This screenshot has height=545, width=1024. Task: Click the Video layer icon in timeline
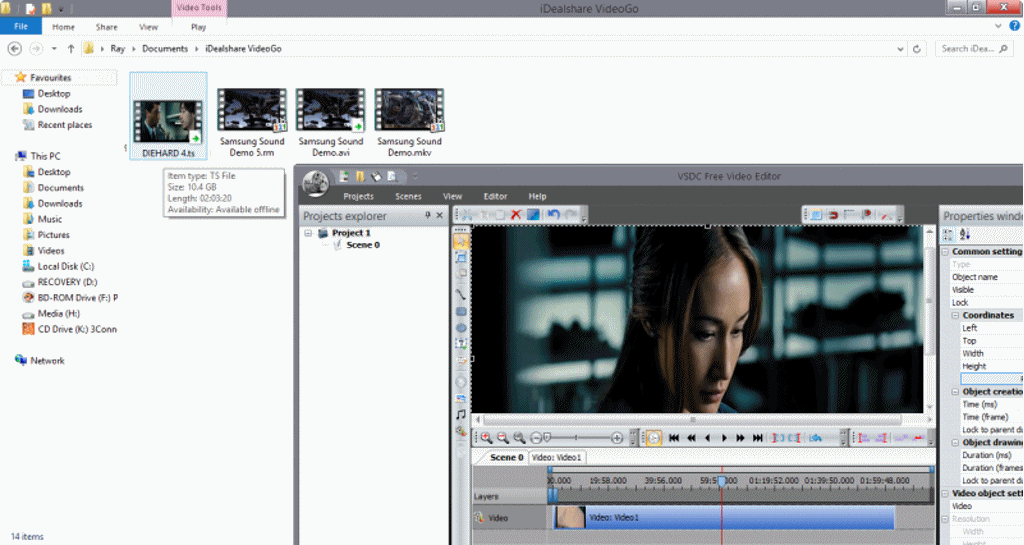tap(479, 518)
